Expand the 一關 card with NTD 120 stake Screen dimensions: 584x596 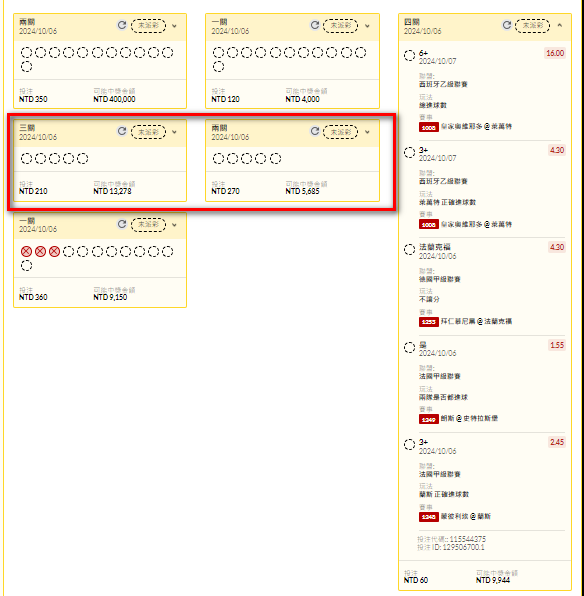tap(367, 26)
